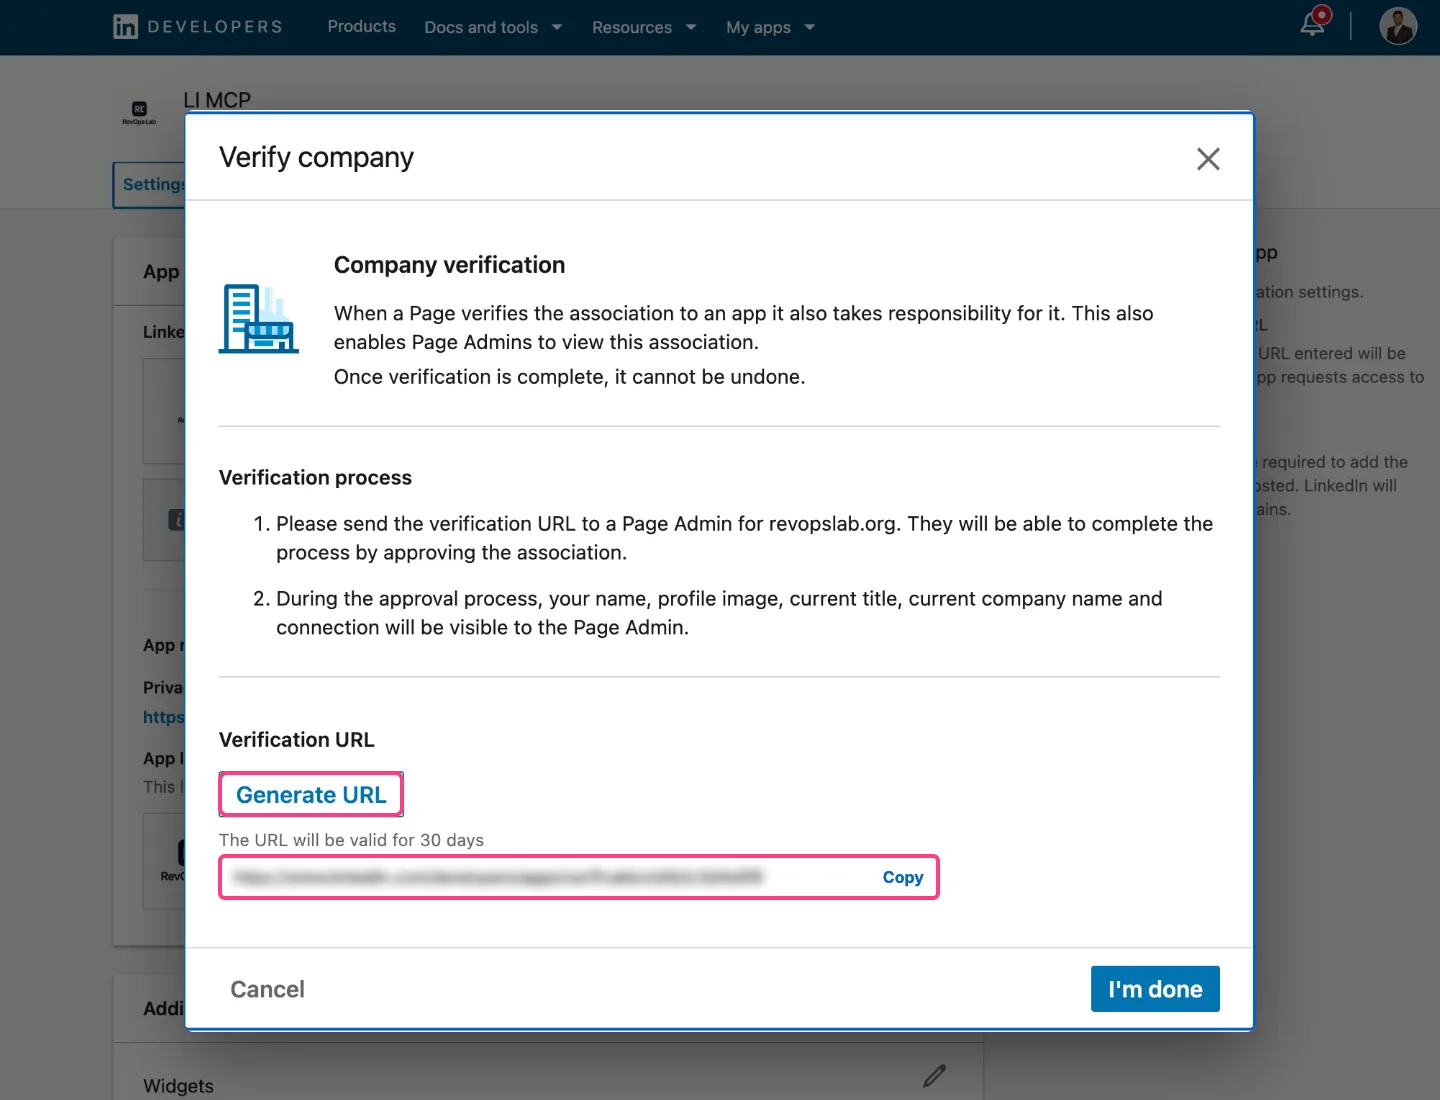Click the company building illustration icon
Screen dimensions: 1440x1100
click(x=259, y=318)
